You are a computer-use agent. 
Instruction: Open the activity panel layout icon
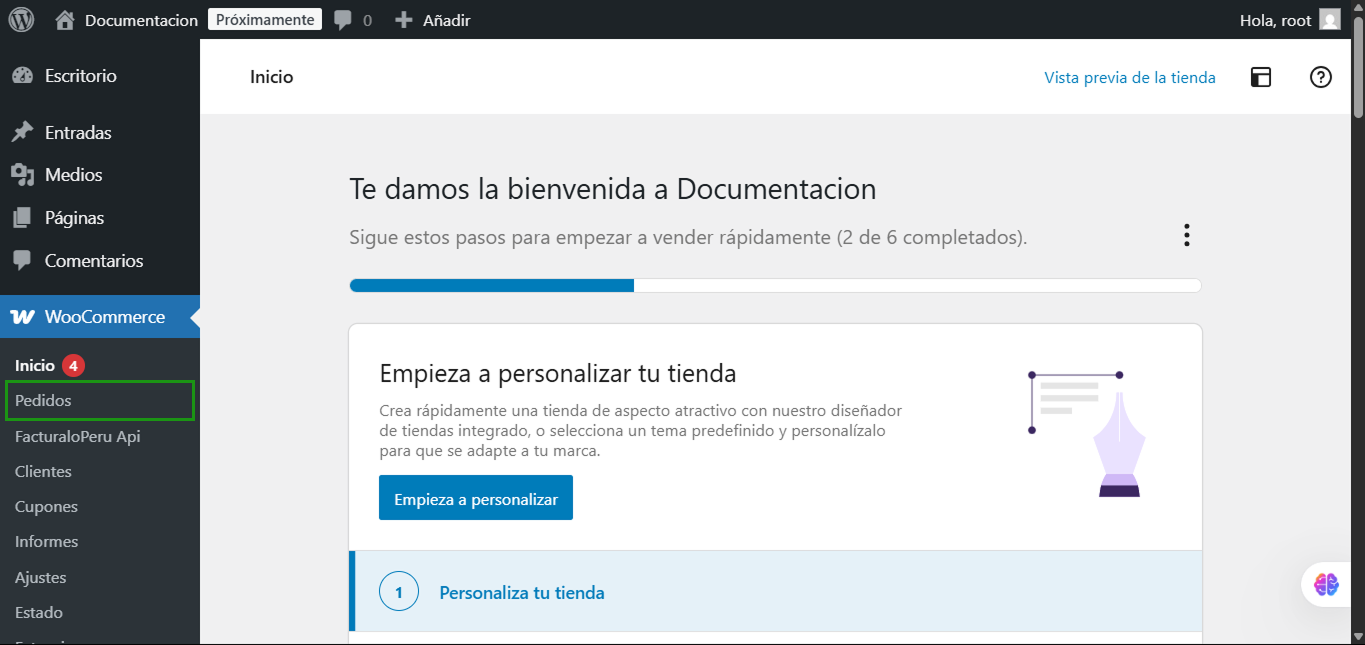pos(1261,77)
